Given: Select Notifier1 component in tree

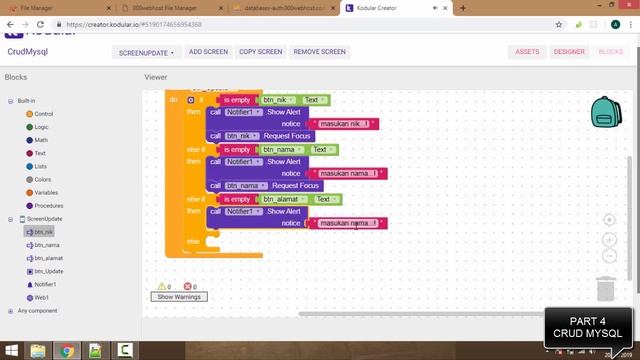Looking at the screenshot, I should pyautogui.click(x=41, y=284).
